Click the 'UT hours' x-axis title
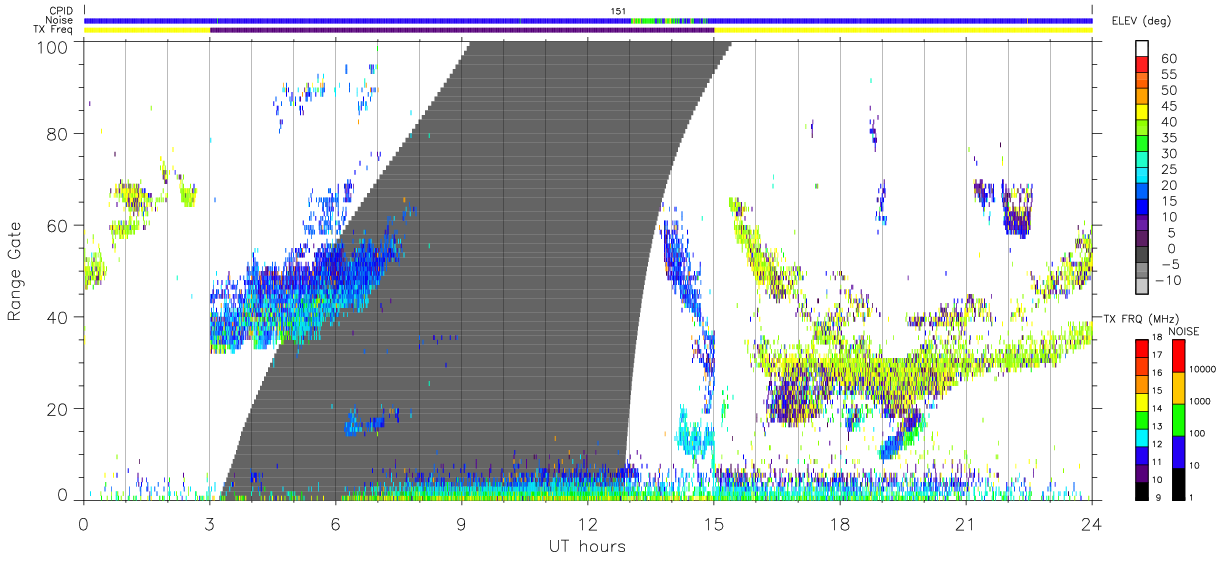 (588, 546)
